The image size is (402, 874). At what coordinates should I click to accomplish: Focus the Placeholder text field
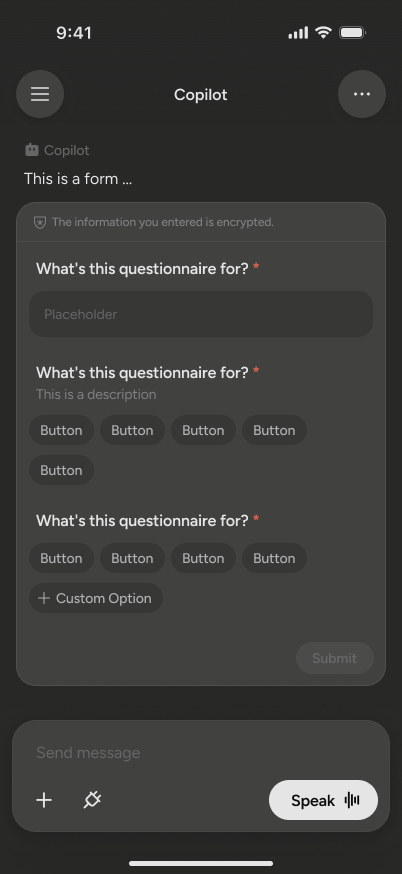201,314
